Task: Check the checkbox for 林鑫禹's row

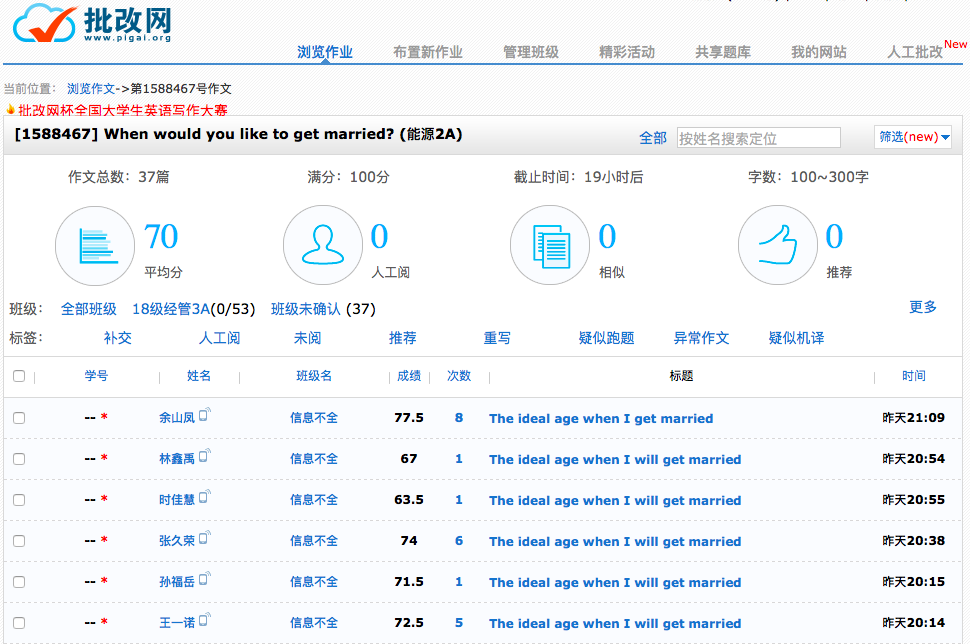Action: point(19,459)
